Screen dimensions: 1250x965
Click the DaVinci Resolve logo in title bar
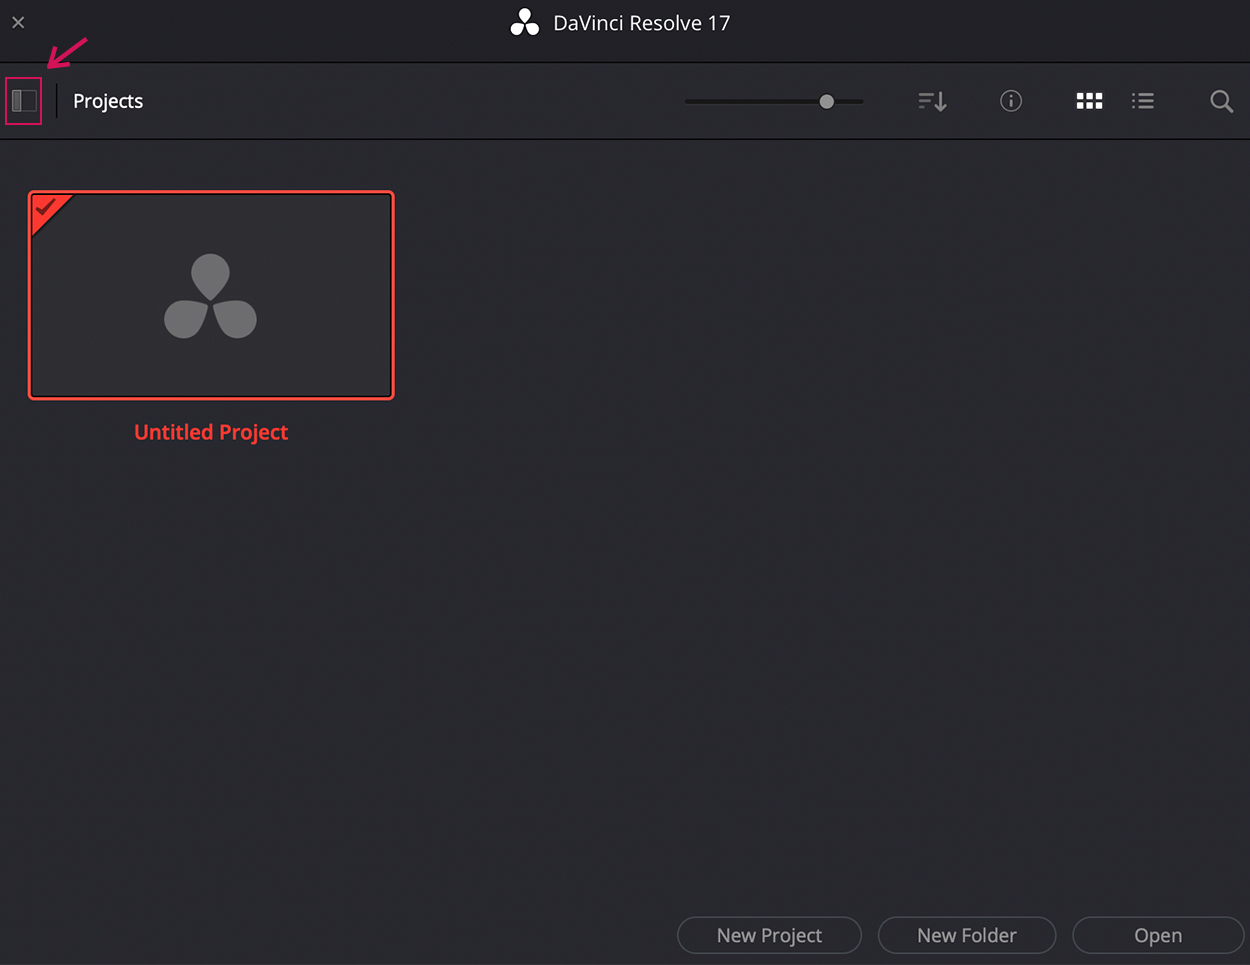(525, 23)
